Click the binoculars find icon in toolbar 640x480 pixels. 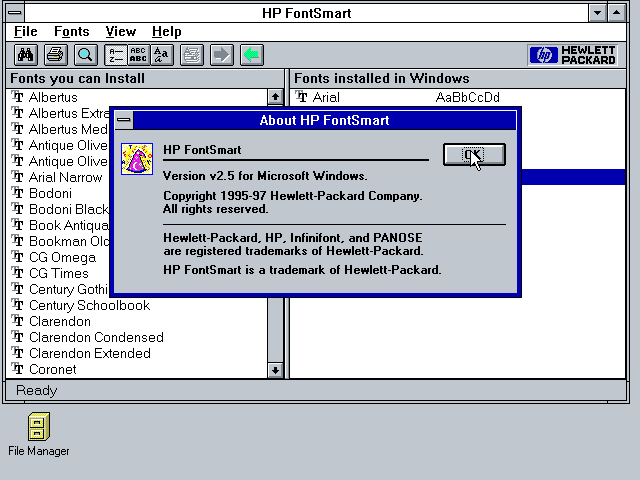coord(26,55)
